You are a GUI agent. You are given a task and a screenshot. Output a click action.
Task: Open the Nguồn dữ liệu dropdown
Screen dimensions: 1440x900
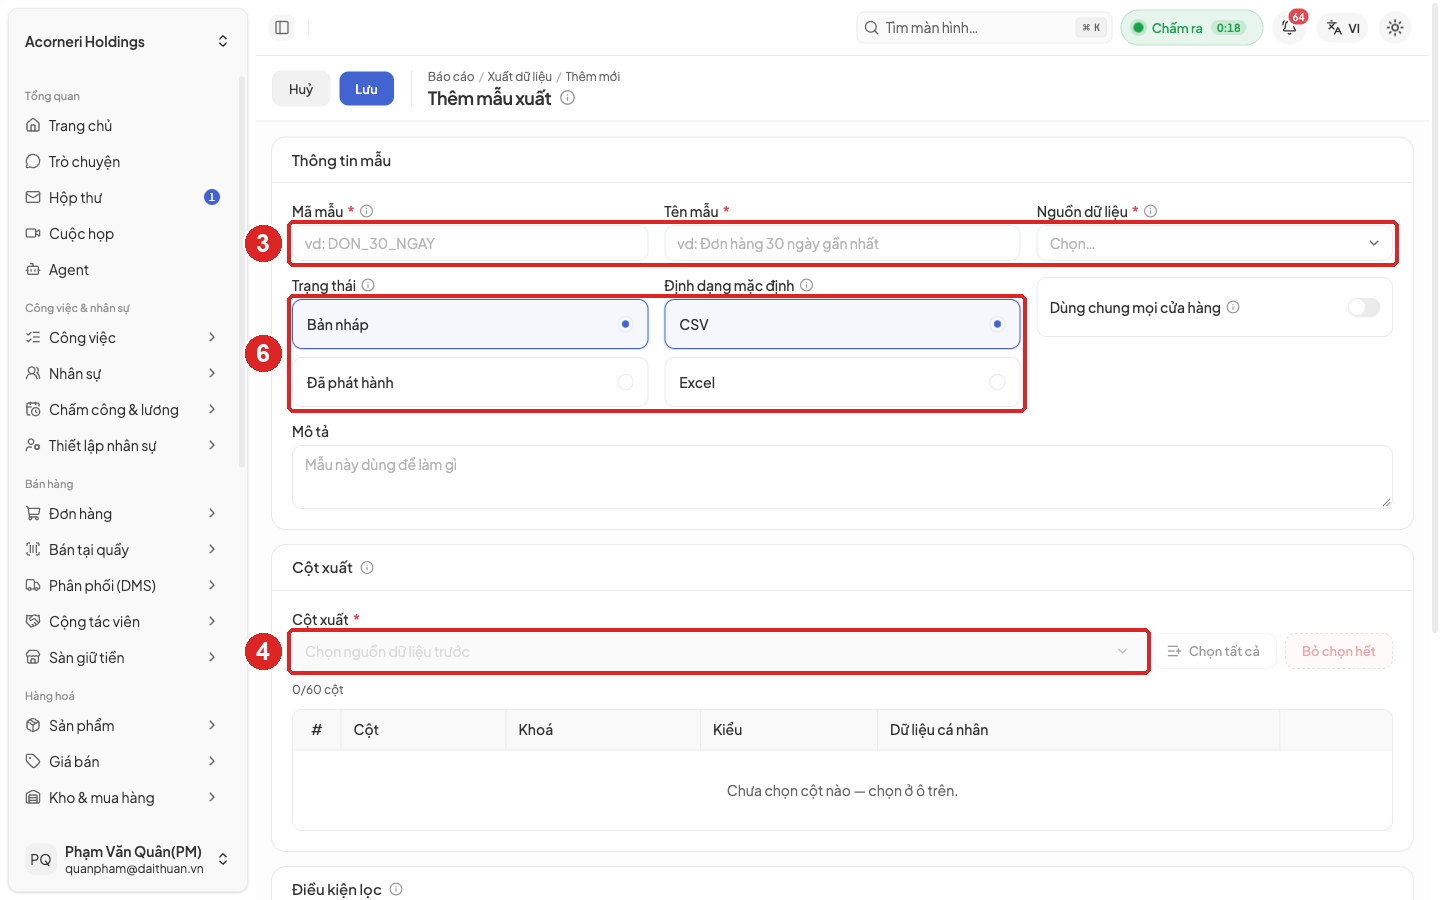1214,244
